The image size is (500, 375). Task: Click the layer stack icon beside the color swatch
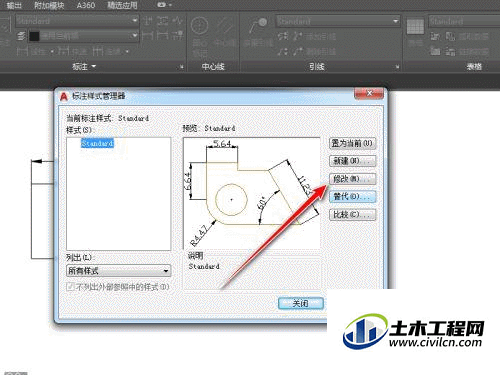(x=22, y=36)
